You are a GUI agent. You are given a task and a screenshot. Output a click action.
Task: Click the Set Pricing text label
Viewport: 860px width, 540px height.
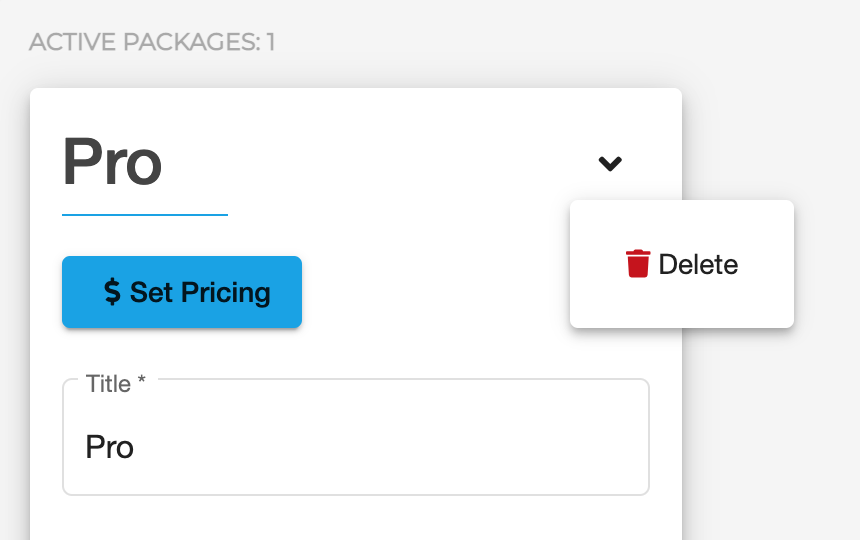[x=200, y=292]
